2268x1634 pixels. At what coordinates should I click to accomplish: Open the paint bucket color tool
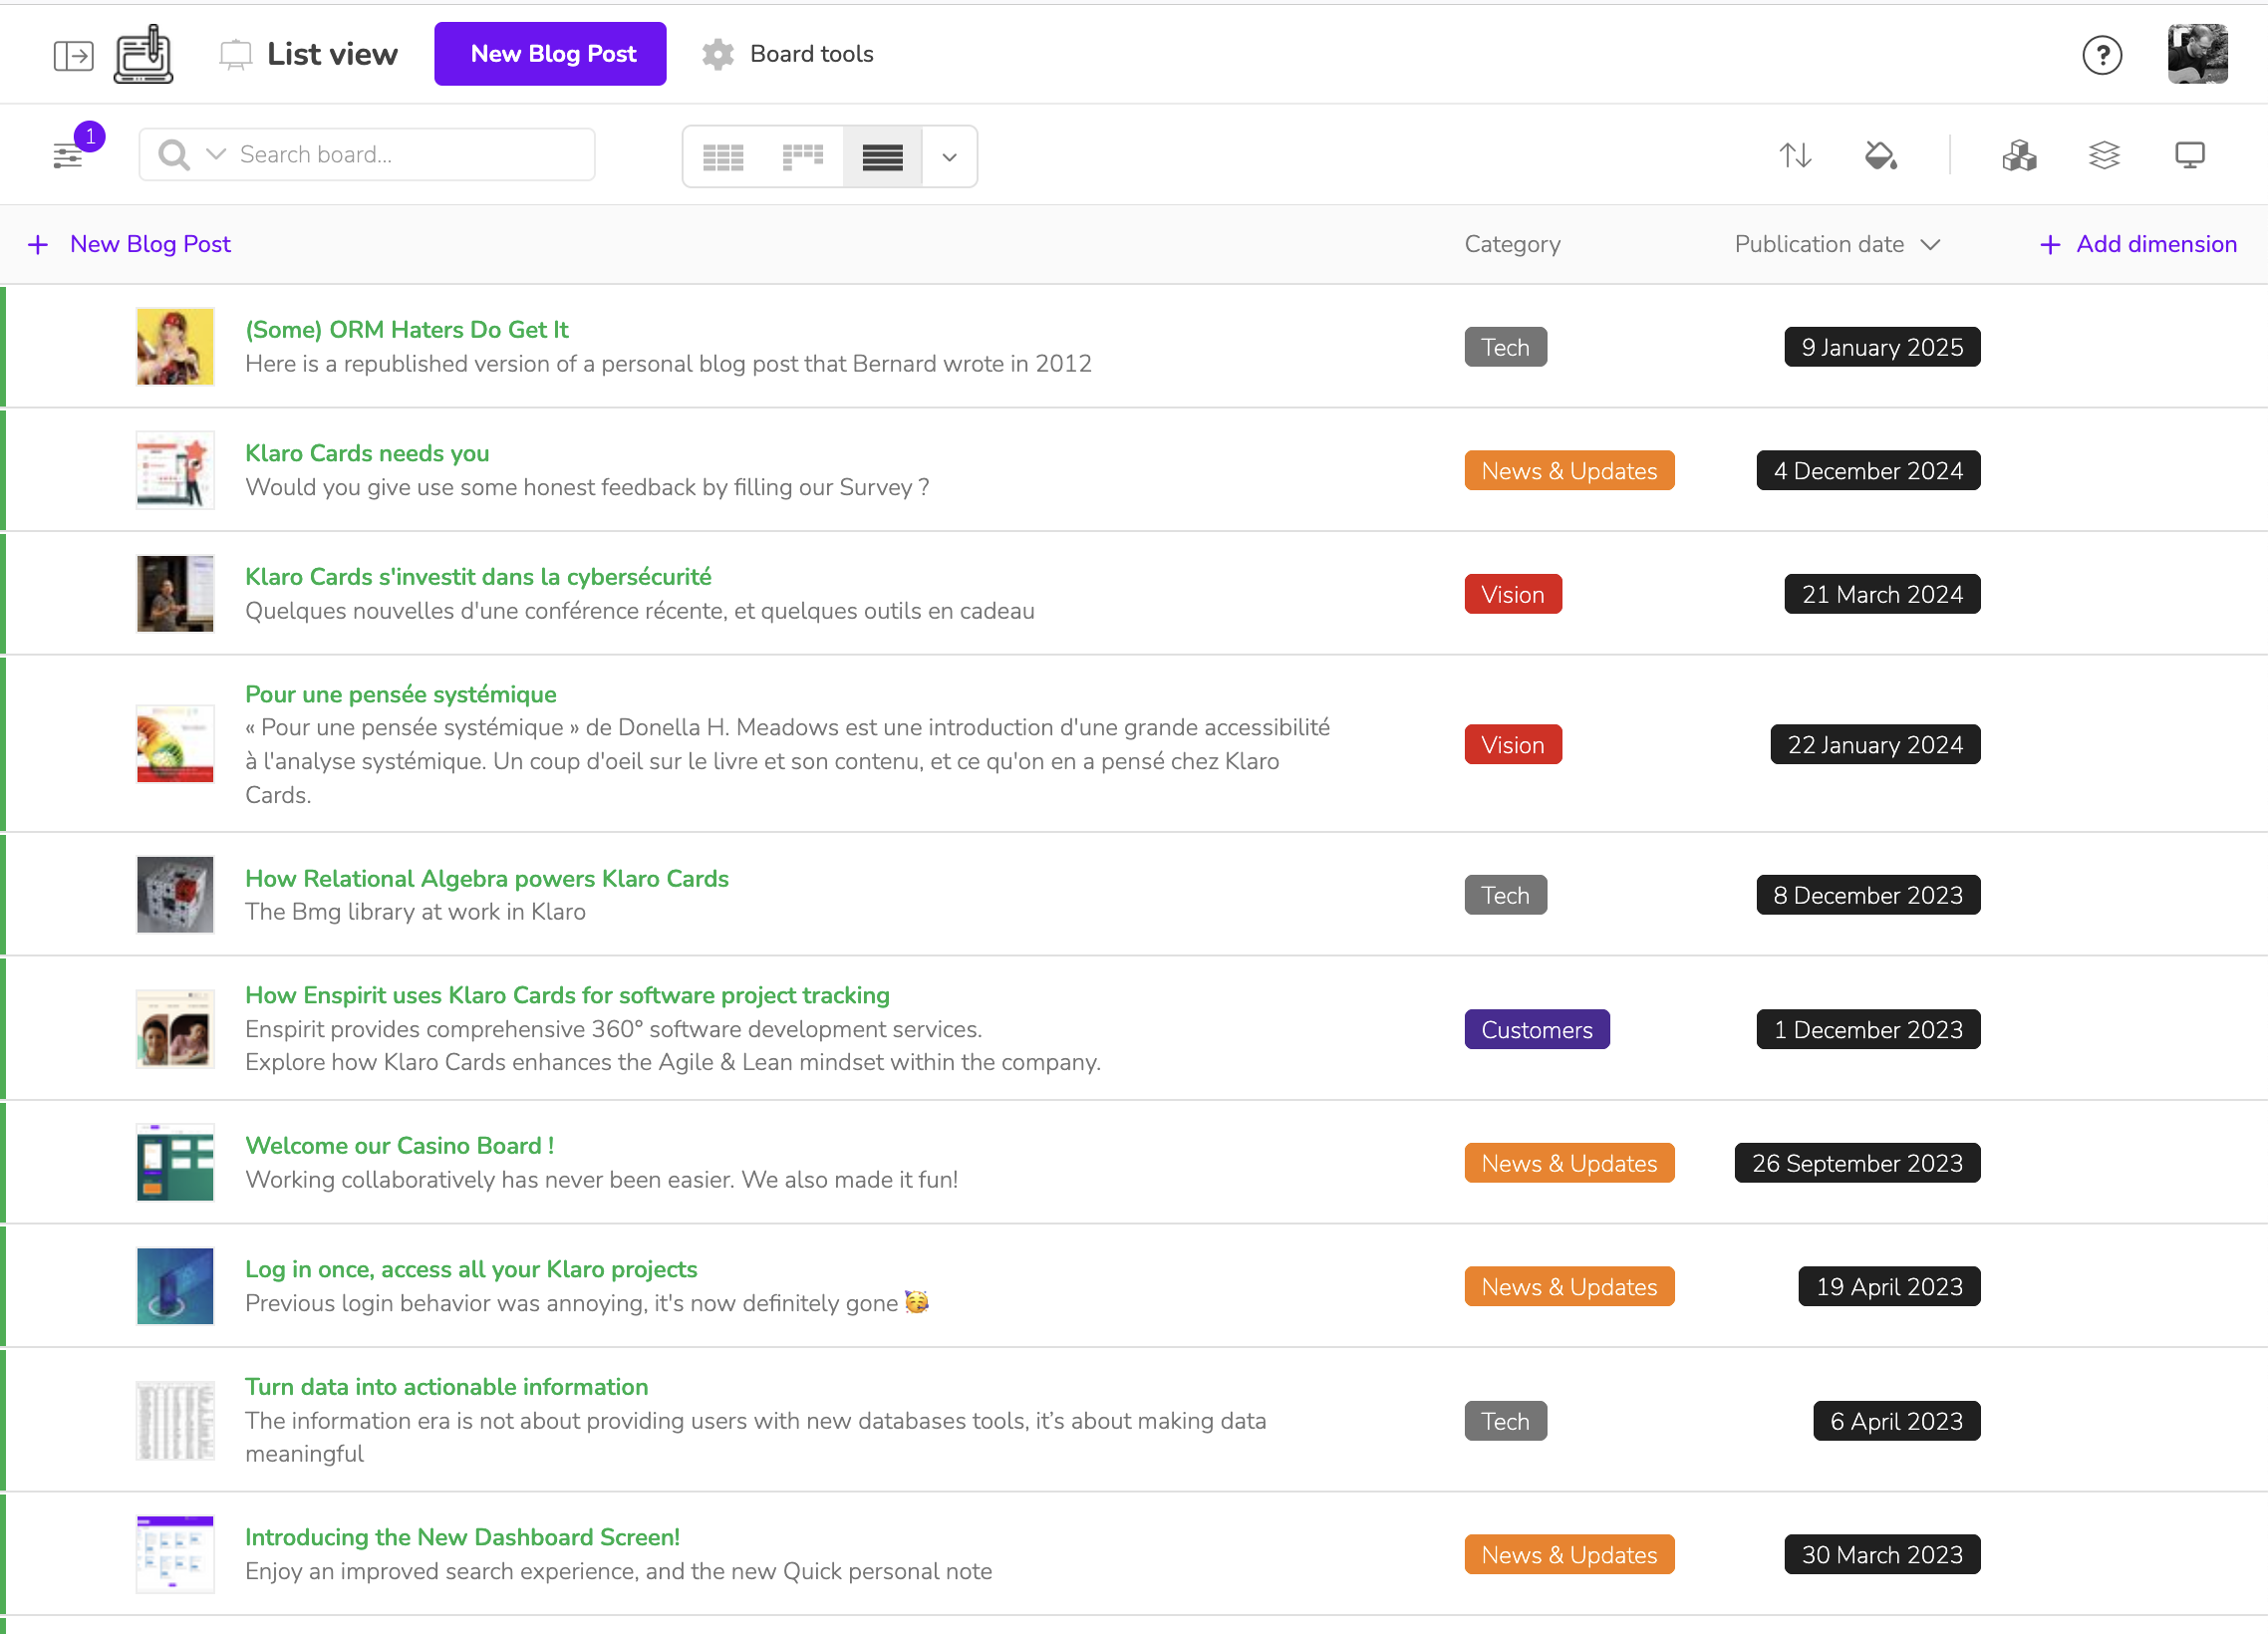point(1881,155)
